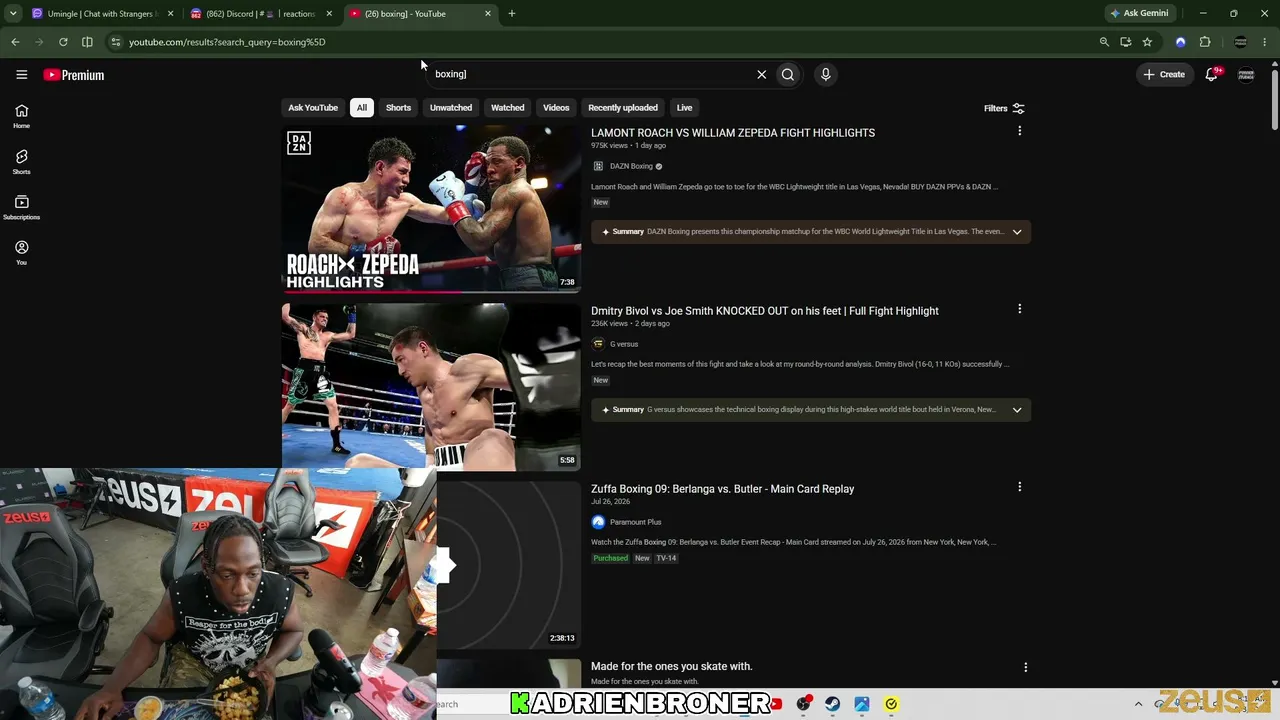Open the Chrome three-dot menu

pos(1266,42)
